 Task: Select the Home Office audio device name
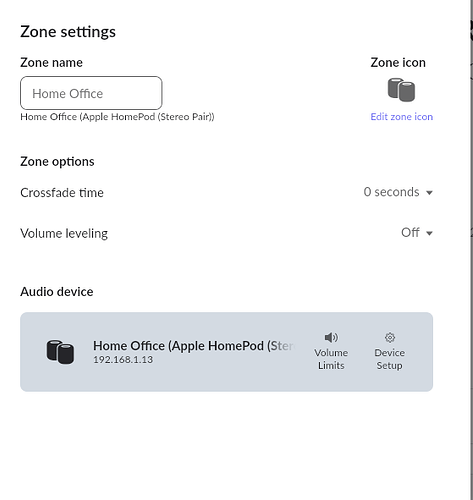point(194,346)
